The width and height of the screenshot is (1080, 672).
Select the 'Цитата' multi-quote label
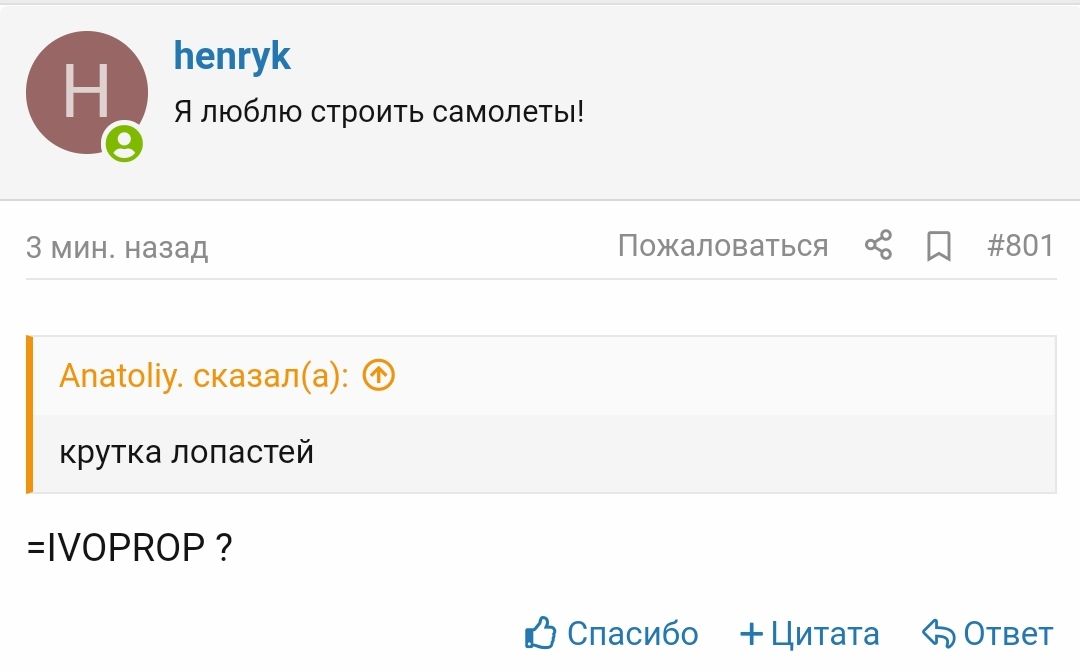825,633
